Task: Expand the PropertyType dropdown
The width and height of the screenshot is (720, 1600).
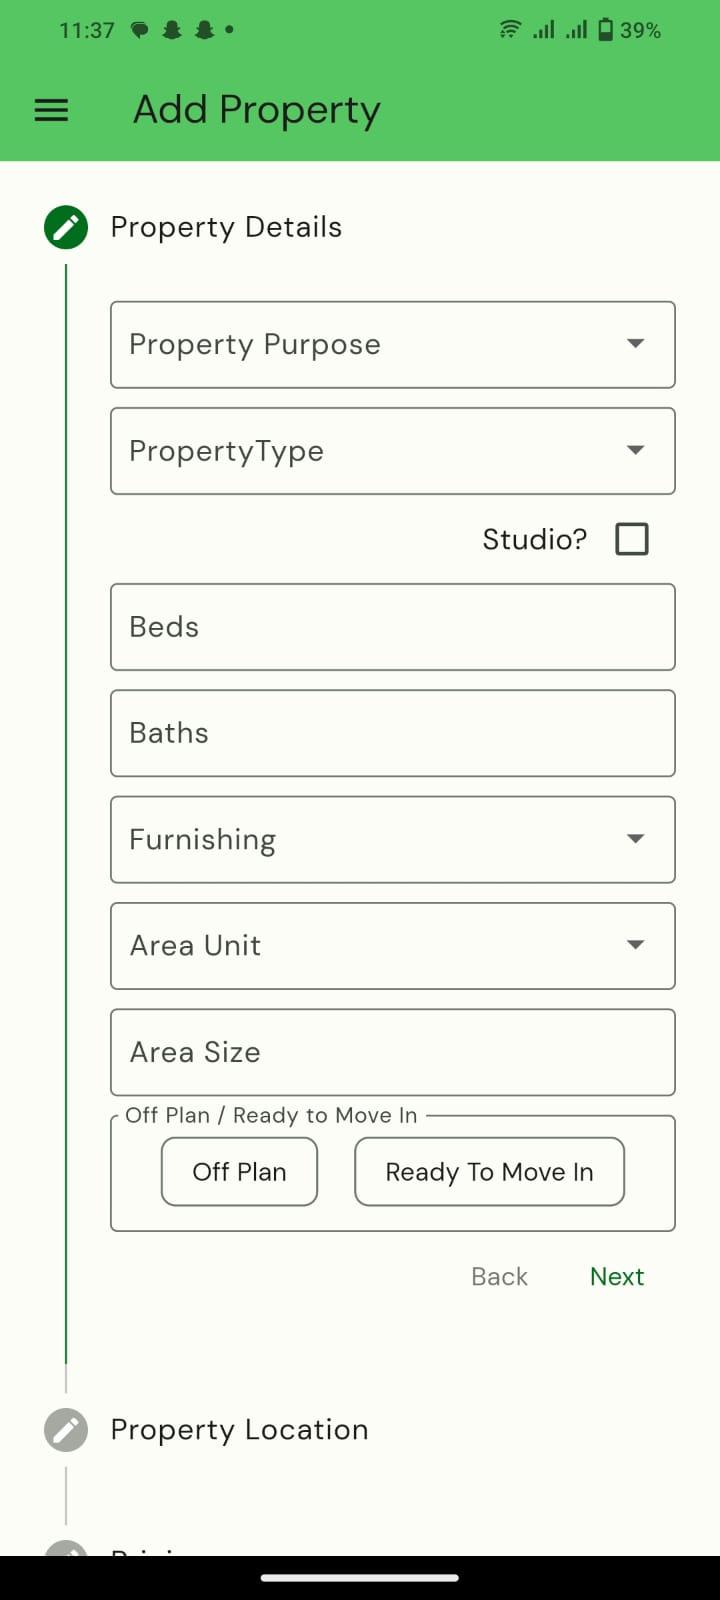Action: click(393, 451)
